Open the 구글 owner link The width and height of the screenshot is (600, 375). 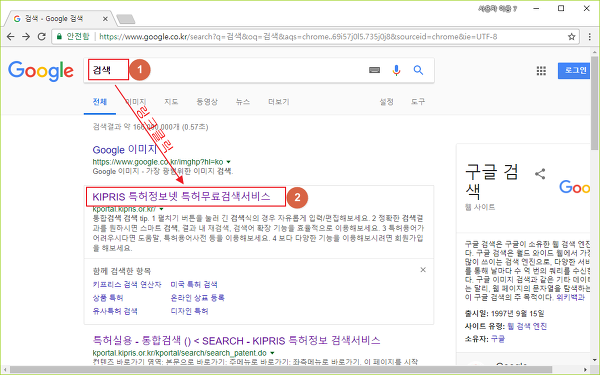point(498,339)
